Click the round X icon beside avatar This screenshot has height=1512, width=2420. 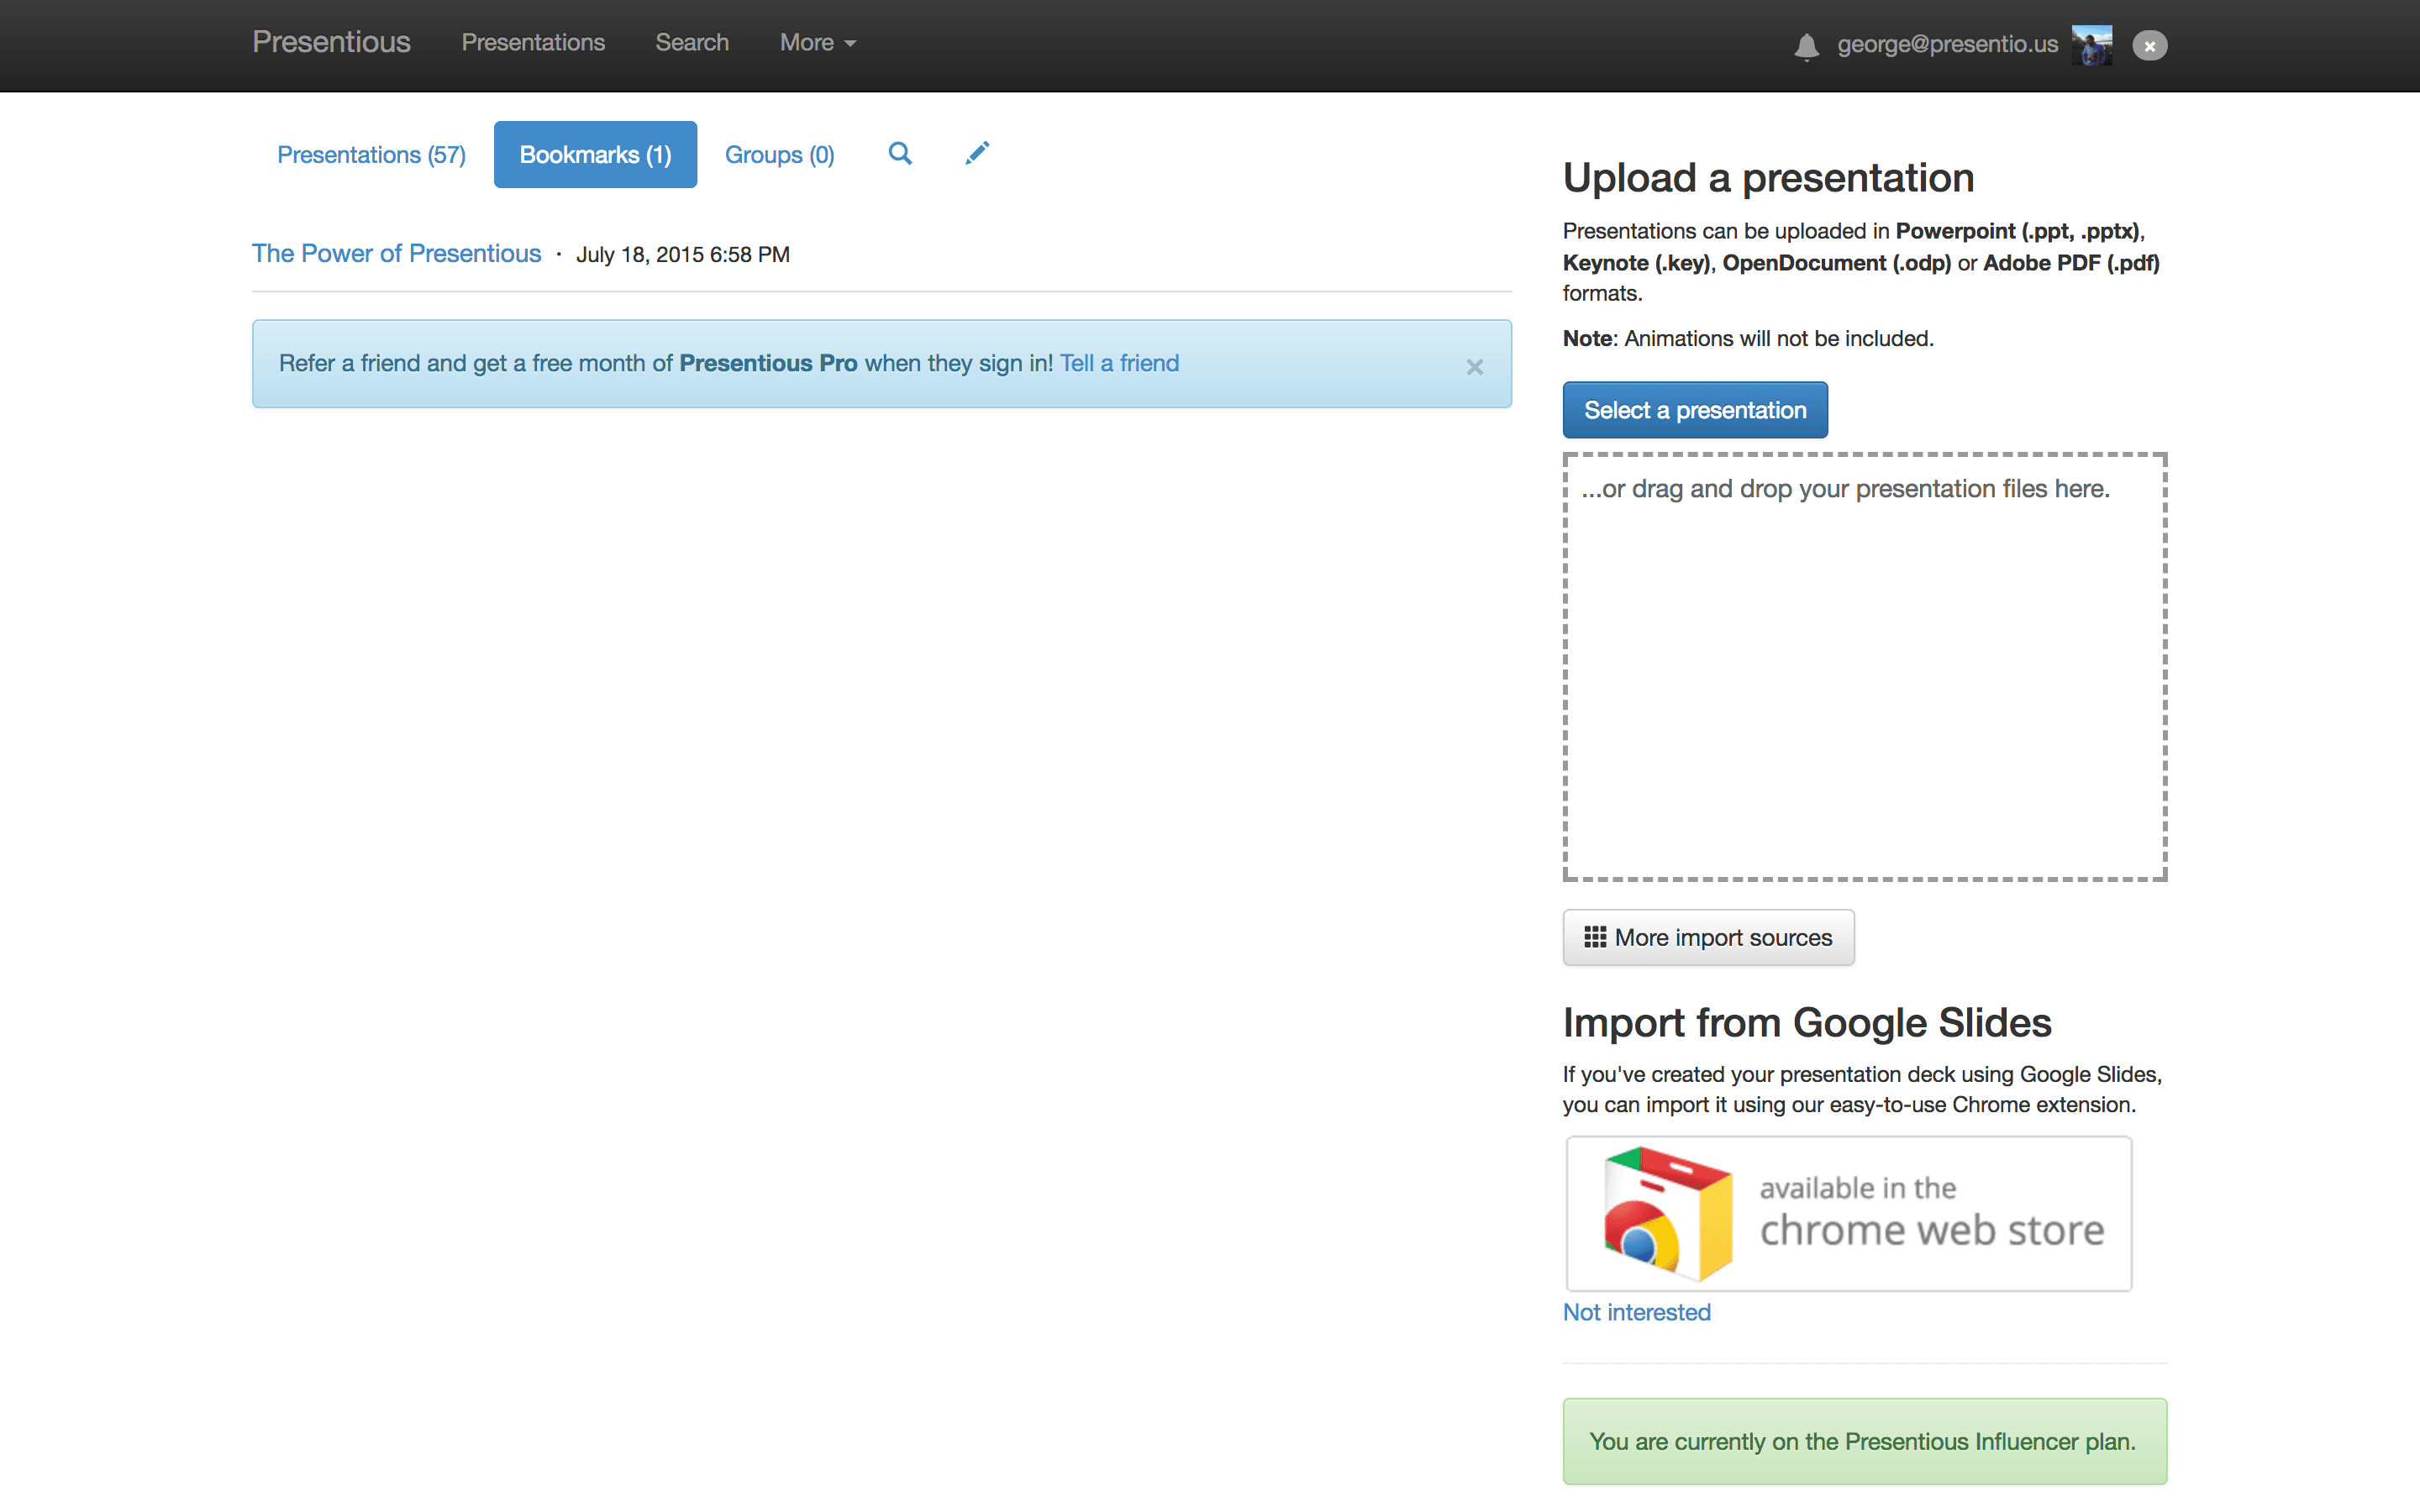[2149, 46]
